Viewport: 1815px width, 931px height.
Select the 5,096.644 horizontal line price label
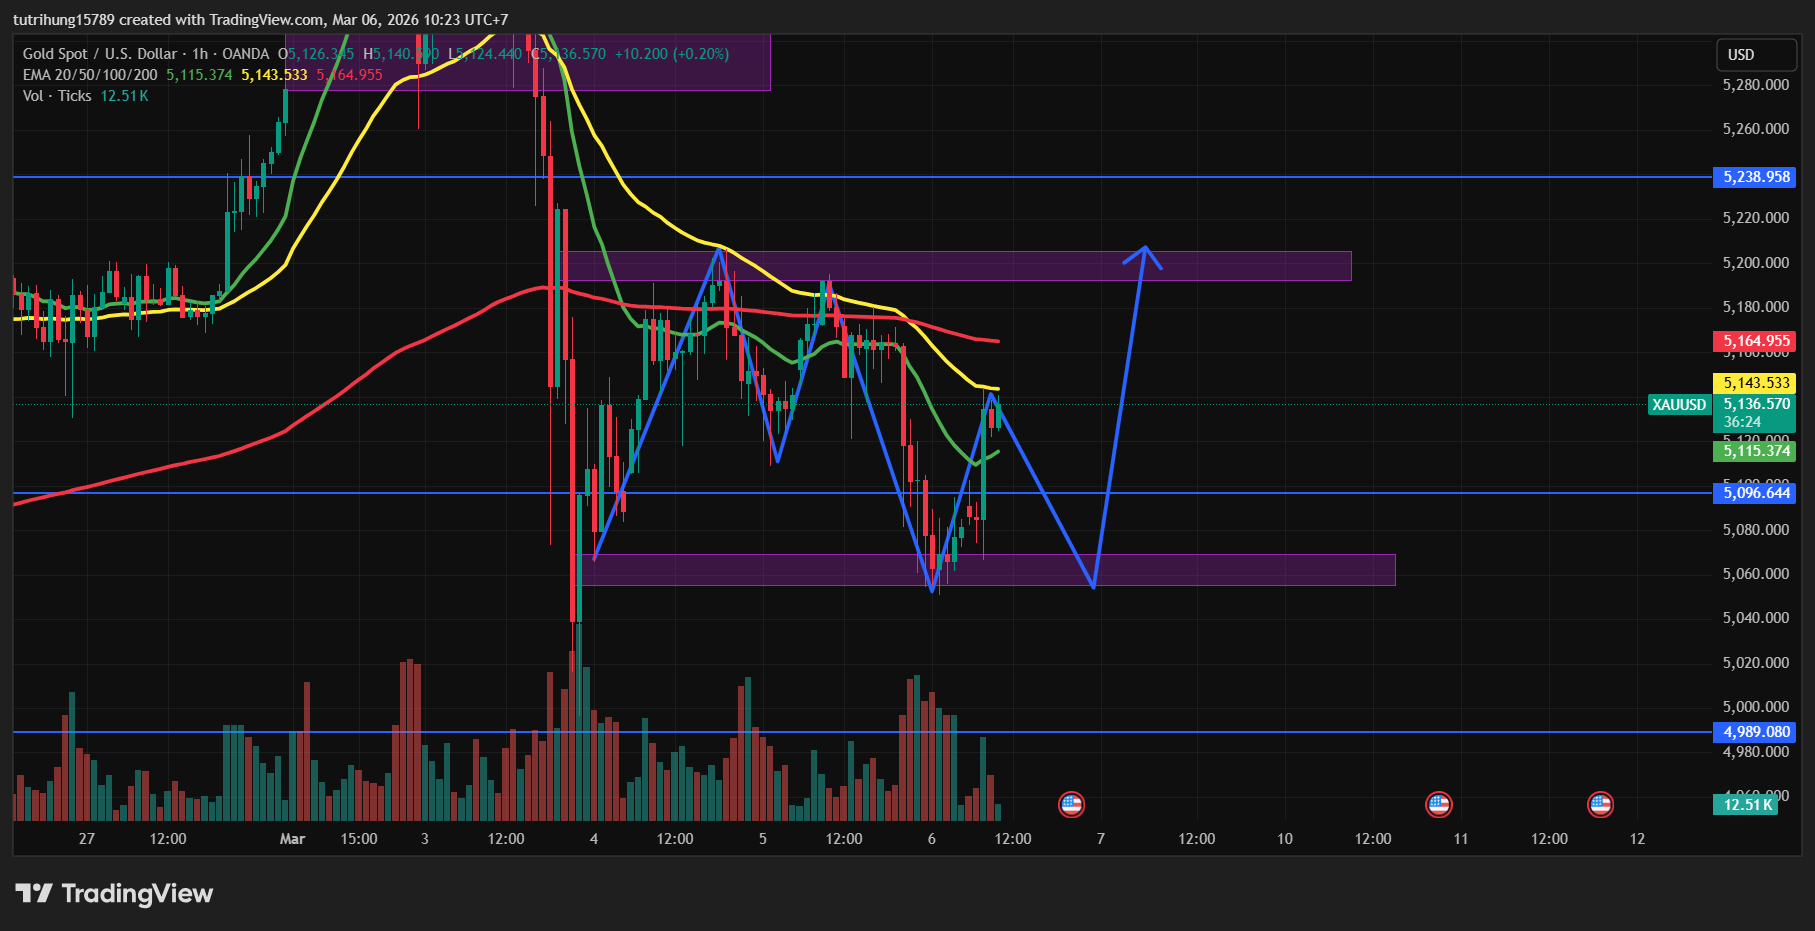pyautogui.click(x=1756, y=493)
